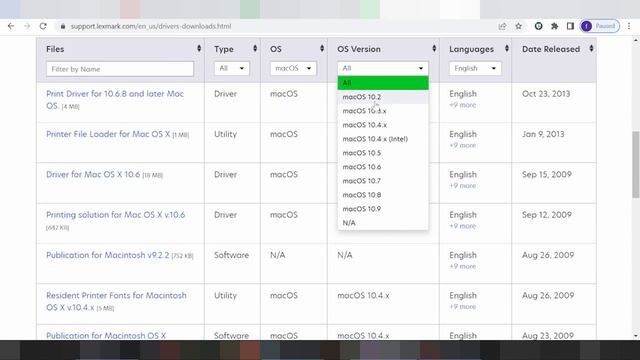Select macOS 10.3.x option
This screenshot has width=640, height=360.
(383, 111)
